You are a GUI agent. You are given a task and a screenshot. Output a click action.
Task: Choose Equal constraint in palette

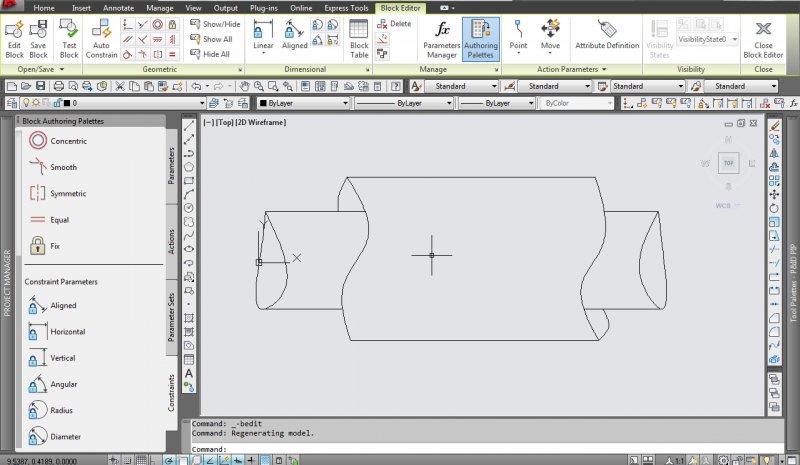49,219
